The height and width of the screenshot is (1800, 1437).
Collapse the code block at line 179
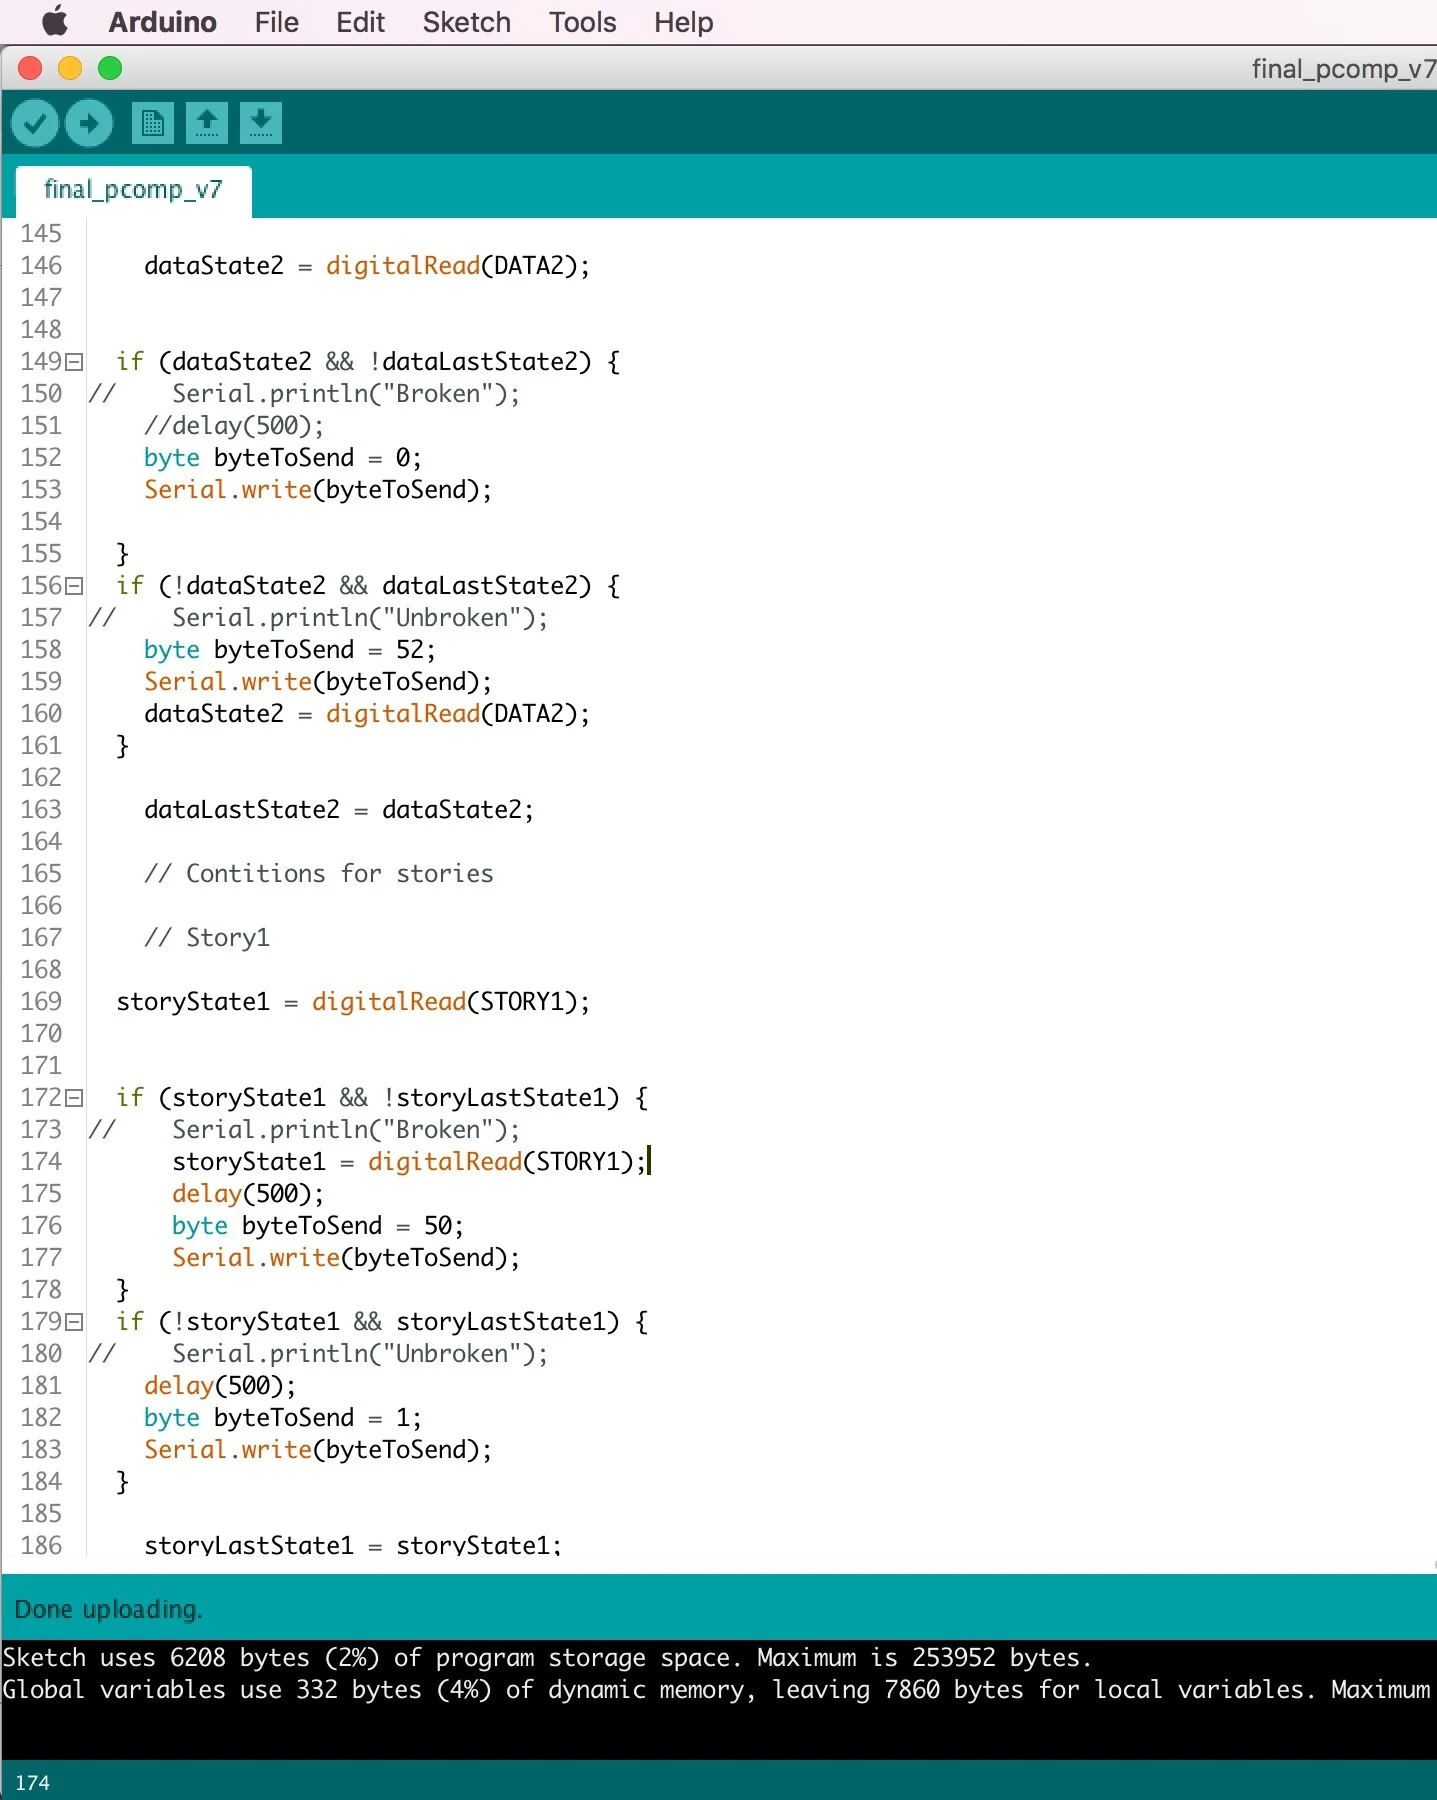(x=74, y=1322)
